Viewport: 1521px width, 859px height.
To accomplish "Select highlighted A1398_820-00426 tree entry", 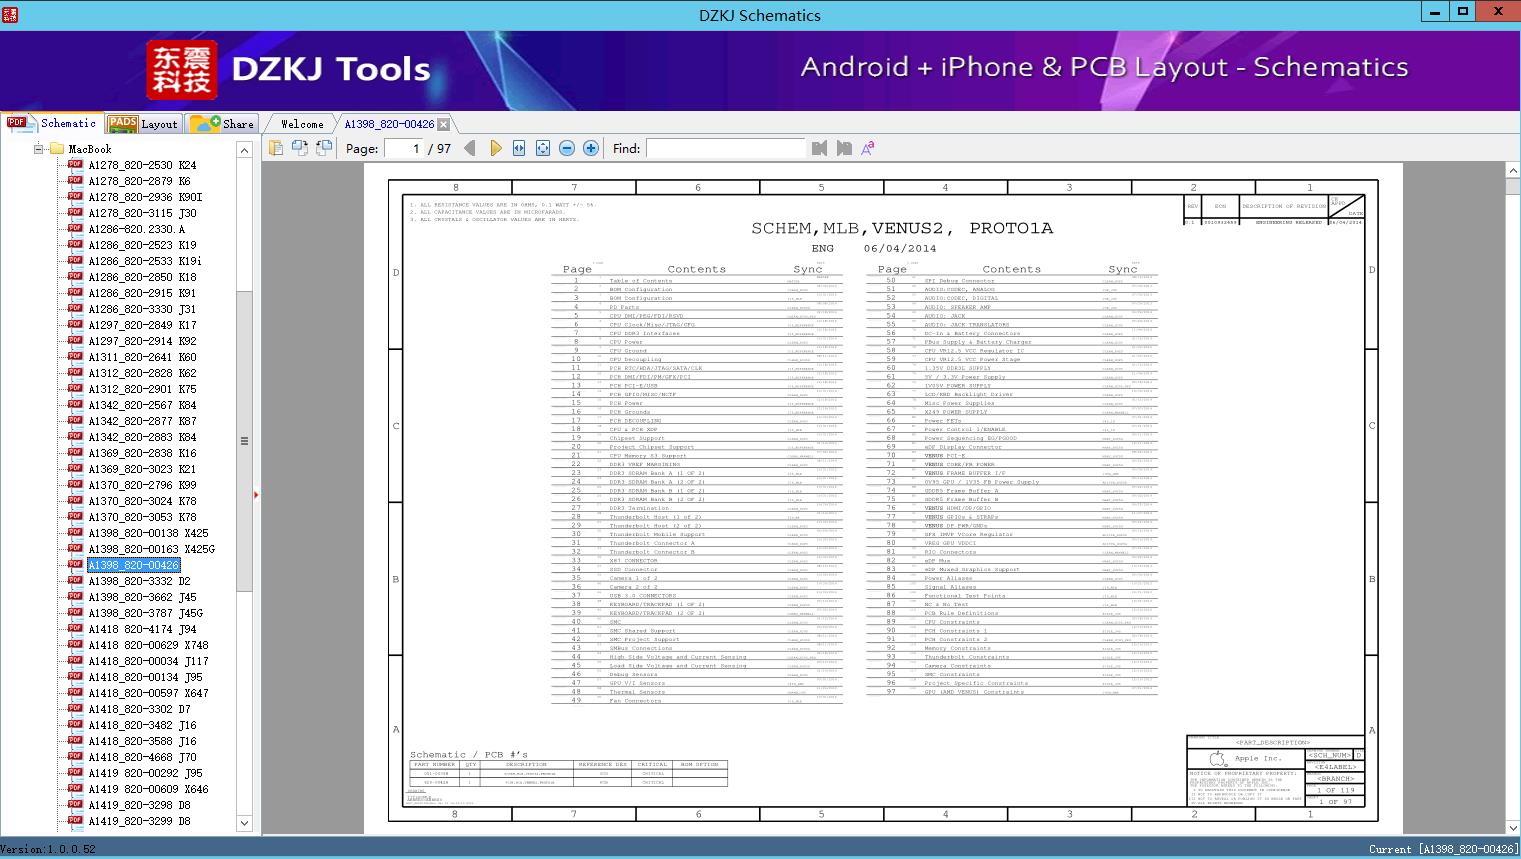I will (134, 565).
